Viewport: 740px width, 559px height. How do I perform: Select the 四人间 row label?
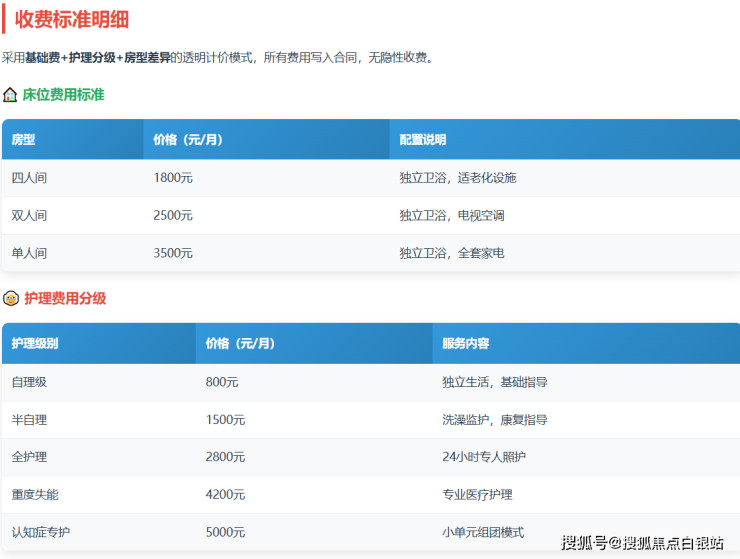pyautogui.click(x=29, y=178)
